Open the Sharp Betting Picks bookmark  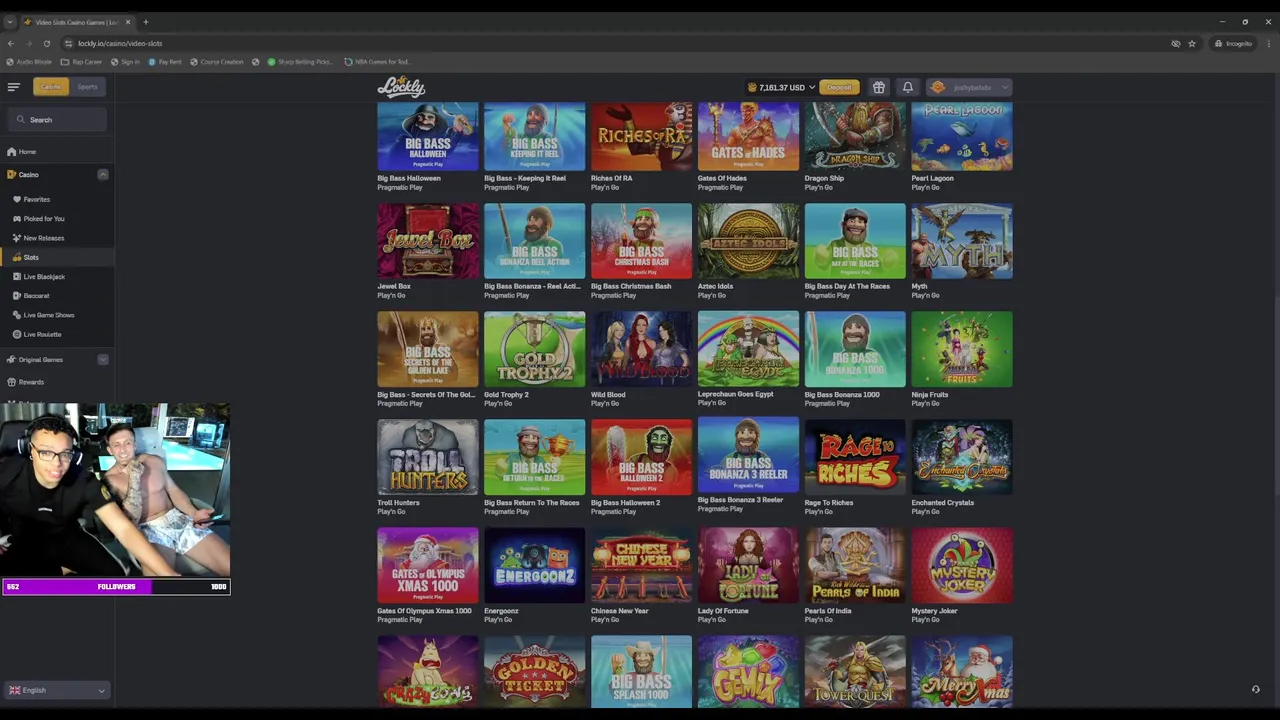pyautogui.click(x=300, y=62)
